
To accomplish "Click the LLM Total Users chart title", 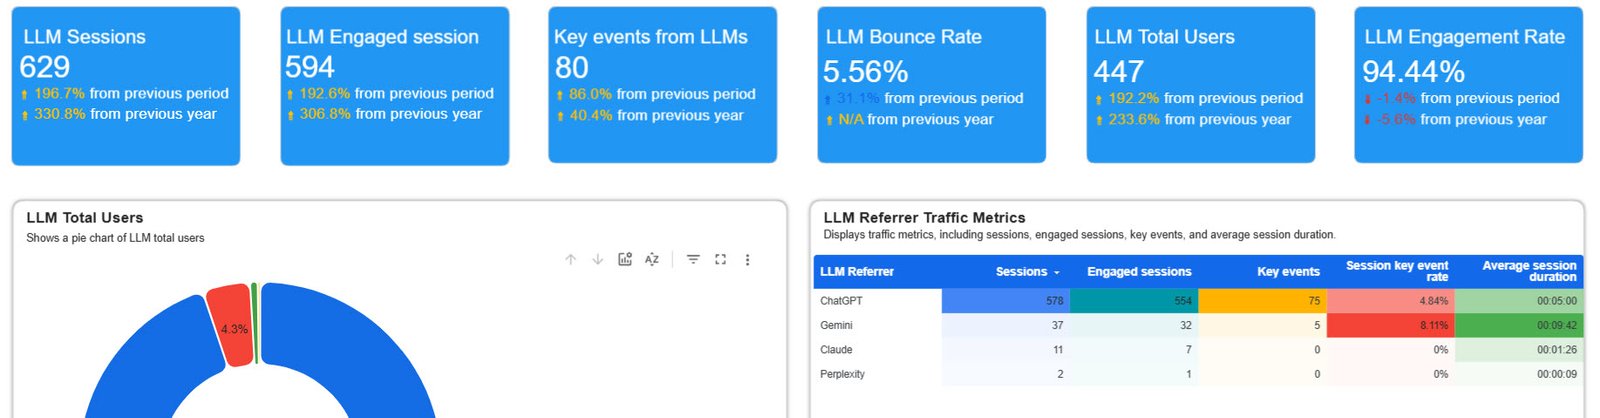I will [85, 218].
